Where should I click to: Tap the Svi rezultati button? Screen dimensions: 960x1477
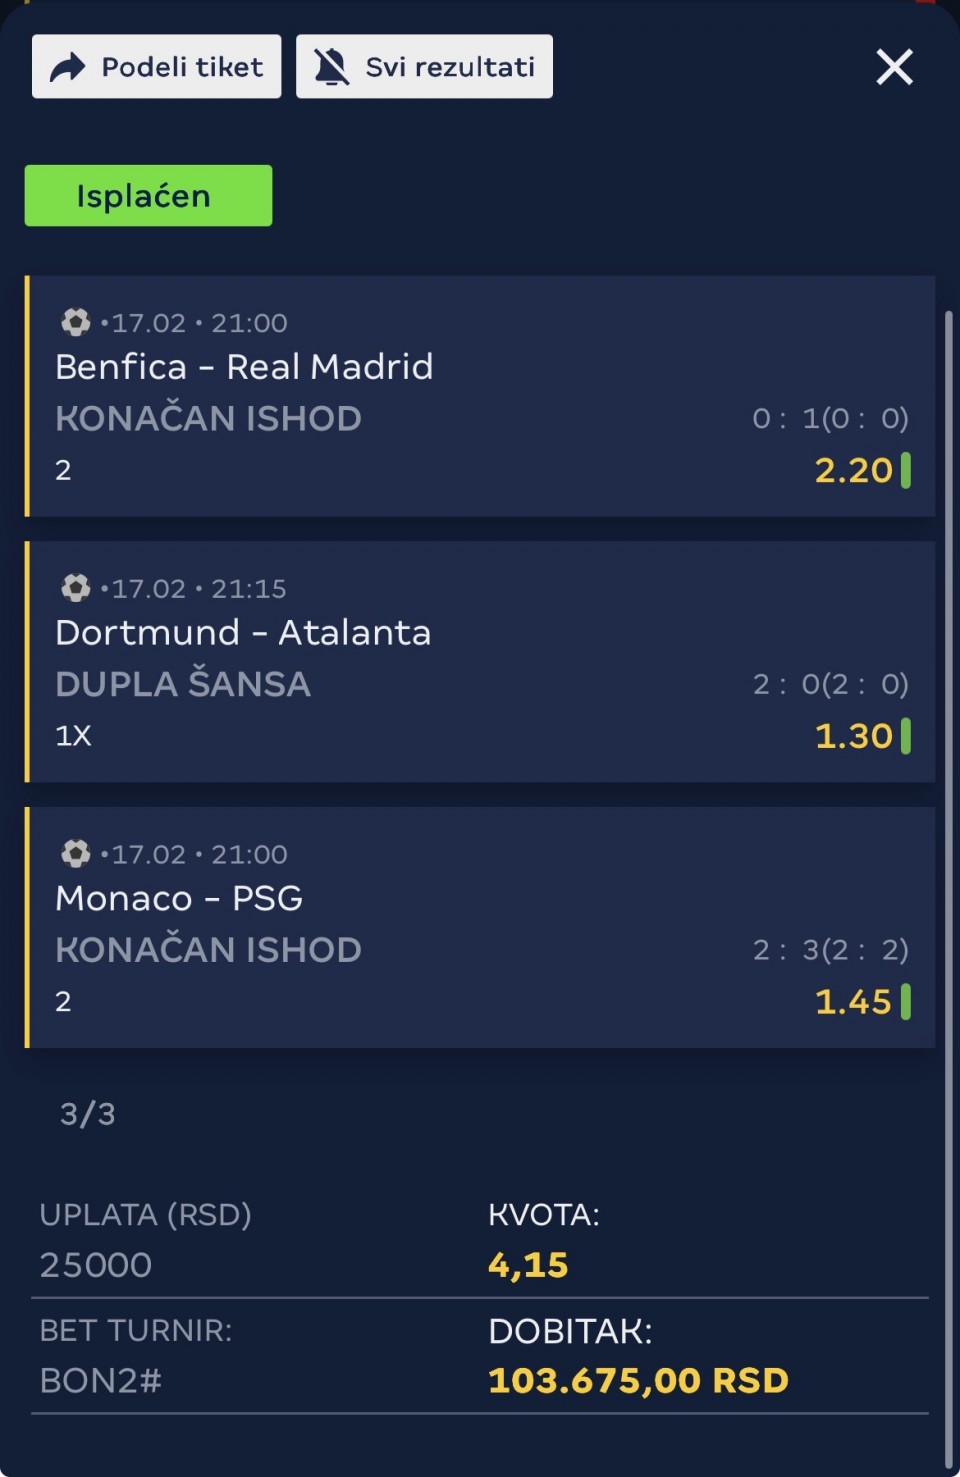click(x=424, y=67)
